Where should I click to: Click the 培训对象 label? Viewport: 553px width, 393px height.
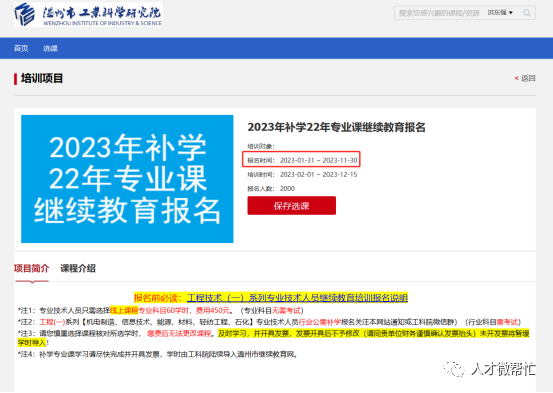click(261, 146)
